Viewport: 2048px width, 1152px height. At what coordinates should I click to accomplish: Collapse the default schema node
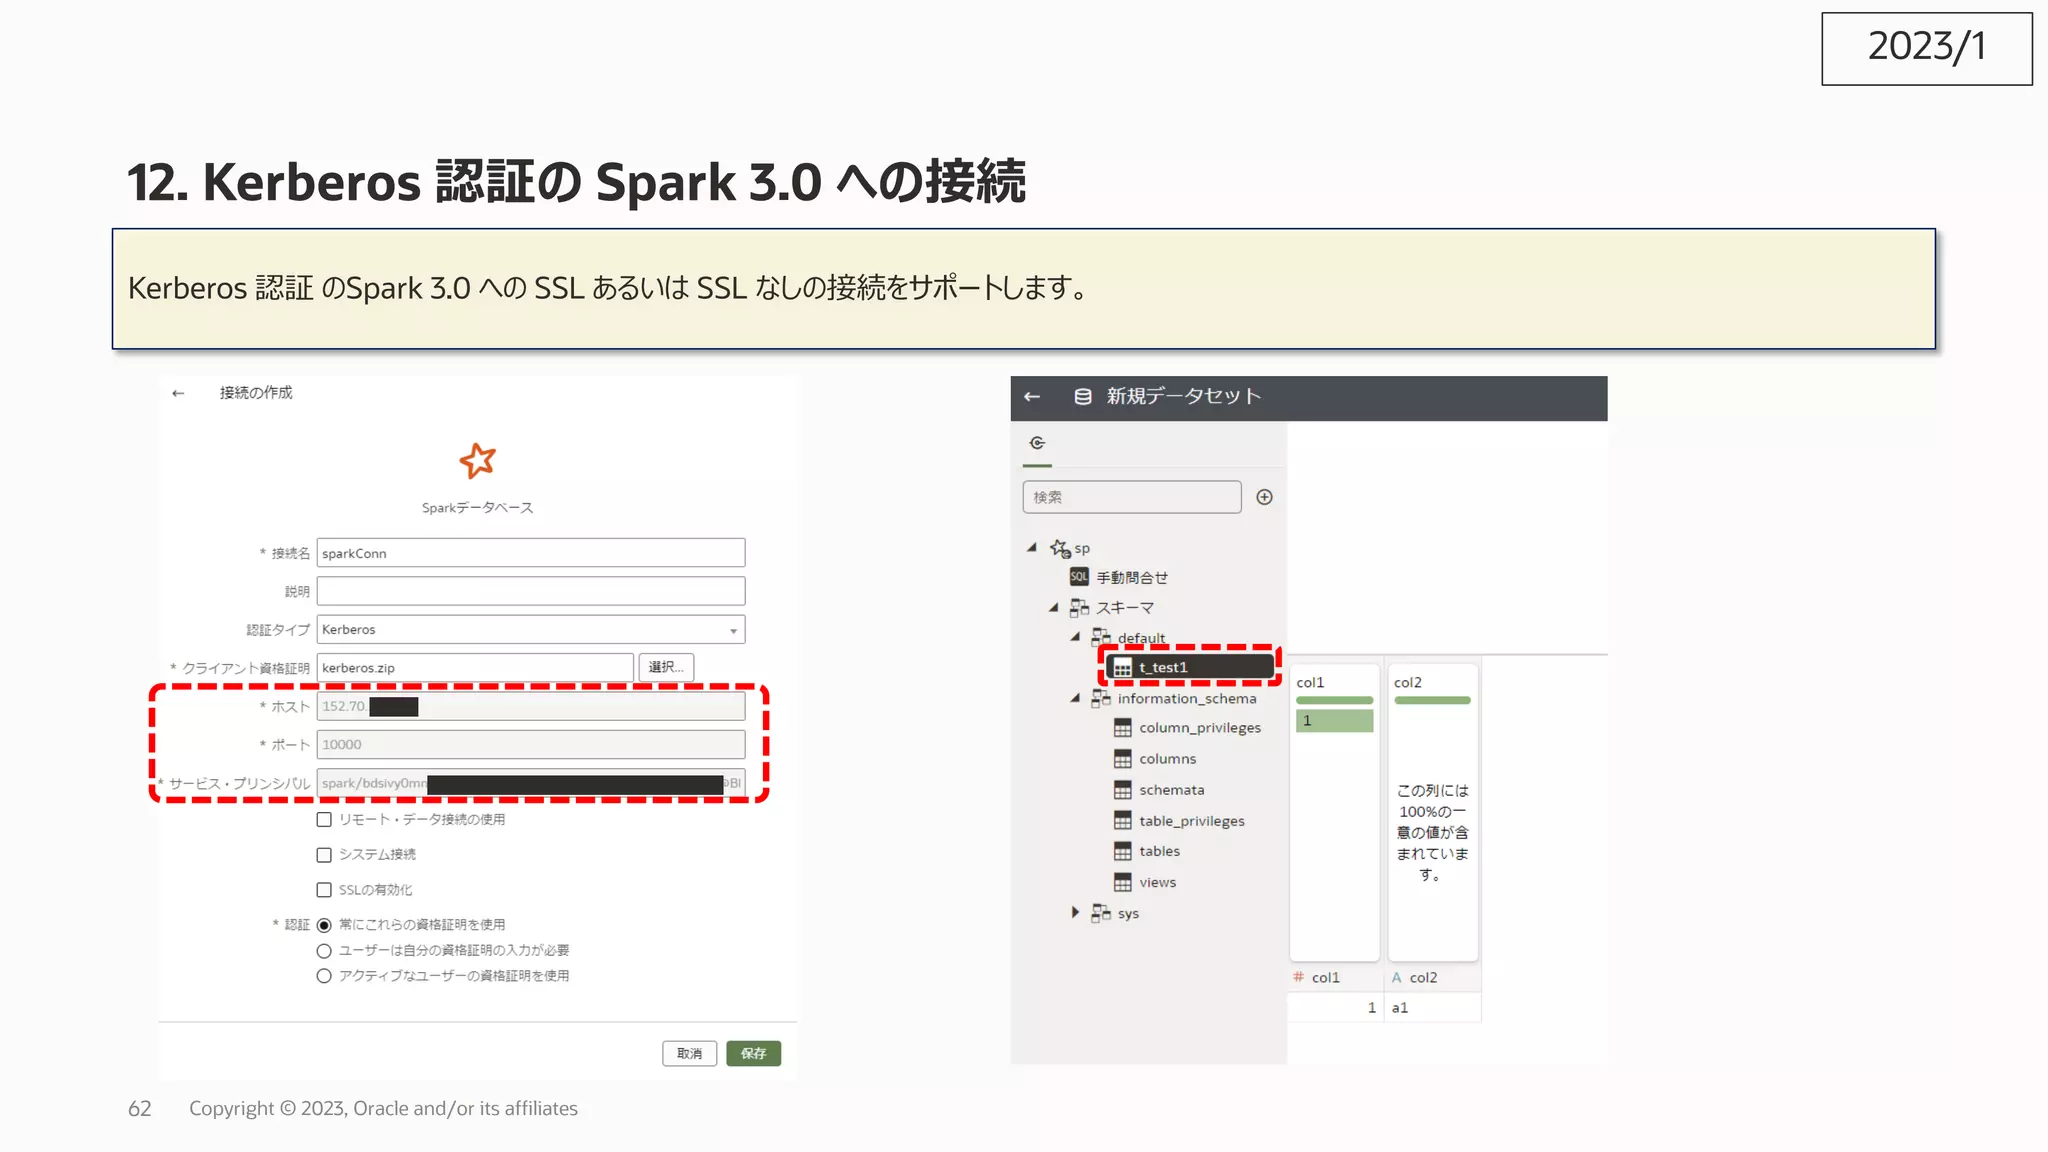pyautogui.click(x=1075, y=637)
